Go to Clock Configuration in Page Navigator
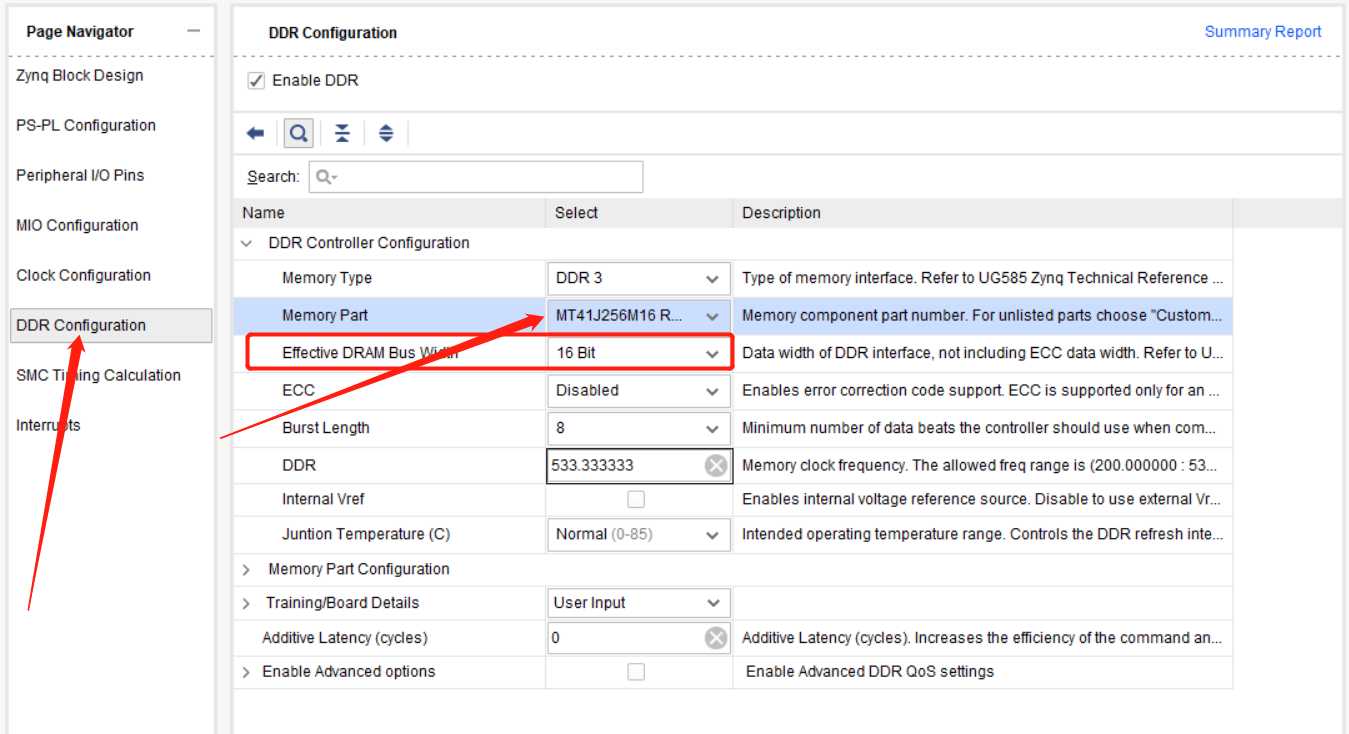Image resolution: width=1349 pixels, height=734 pixels. pyautogui.click(x=83, y=275)
